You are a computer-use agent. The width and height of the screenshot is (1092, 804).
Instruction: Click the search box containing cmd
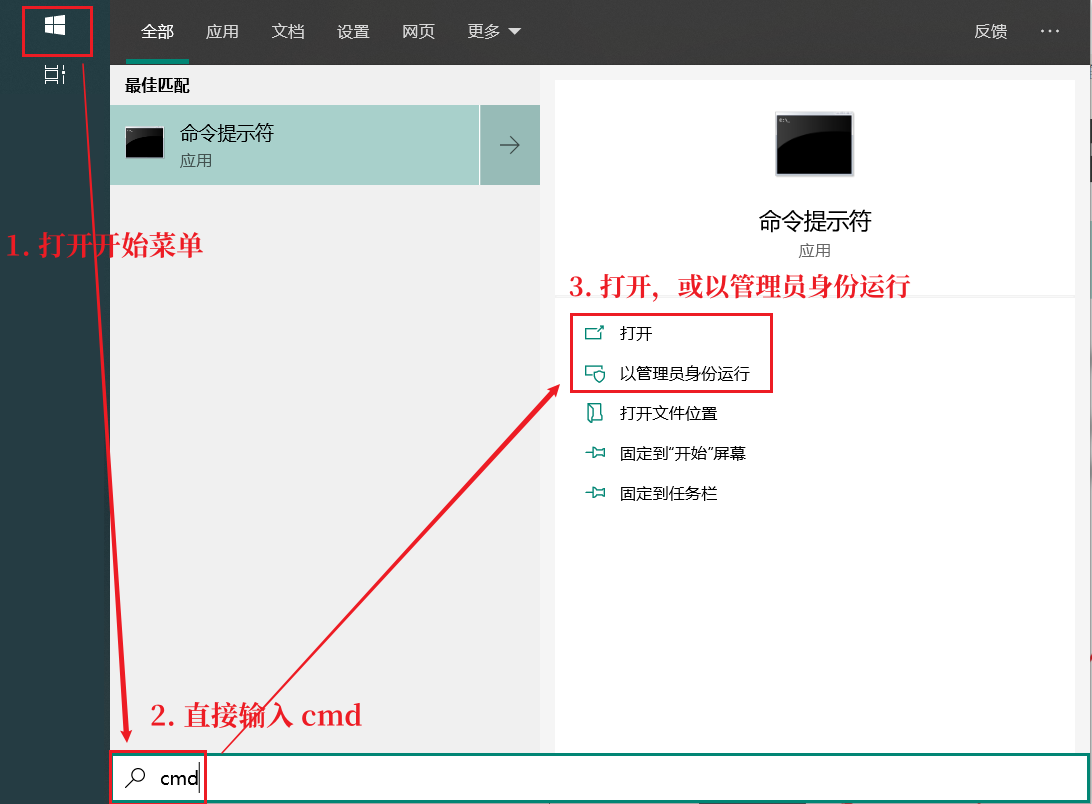pos(600,778)
